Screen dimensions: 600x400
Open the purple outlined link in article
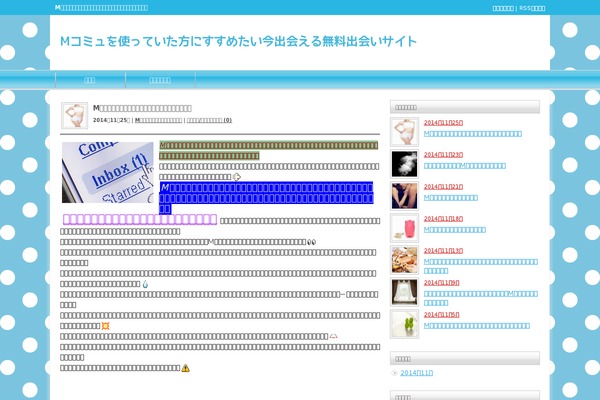coord(140,219)
